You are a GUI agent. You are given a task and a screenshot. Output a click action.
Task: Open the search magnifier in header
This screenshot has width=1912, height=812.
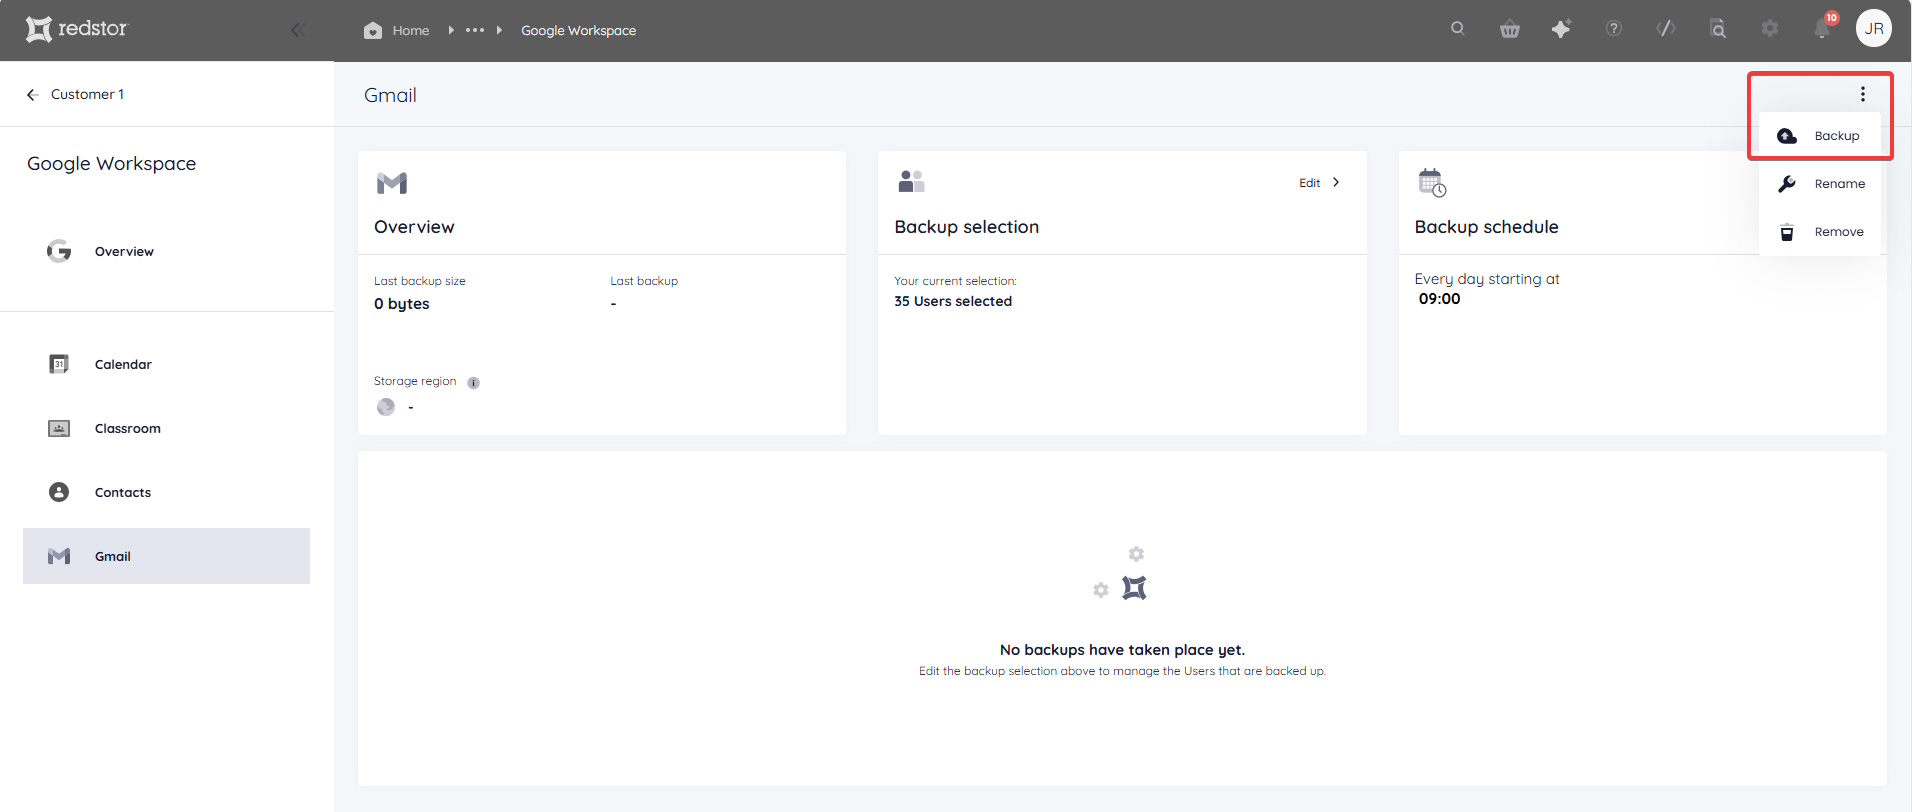1458,28
